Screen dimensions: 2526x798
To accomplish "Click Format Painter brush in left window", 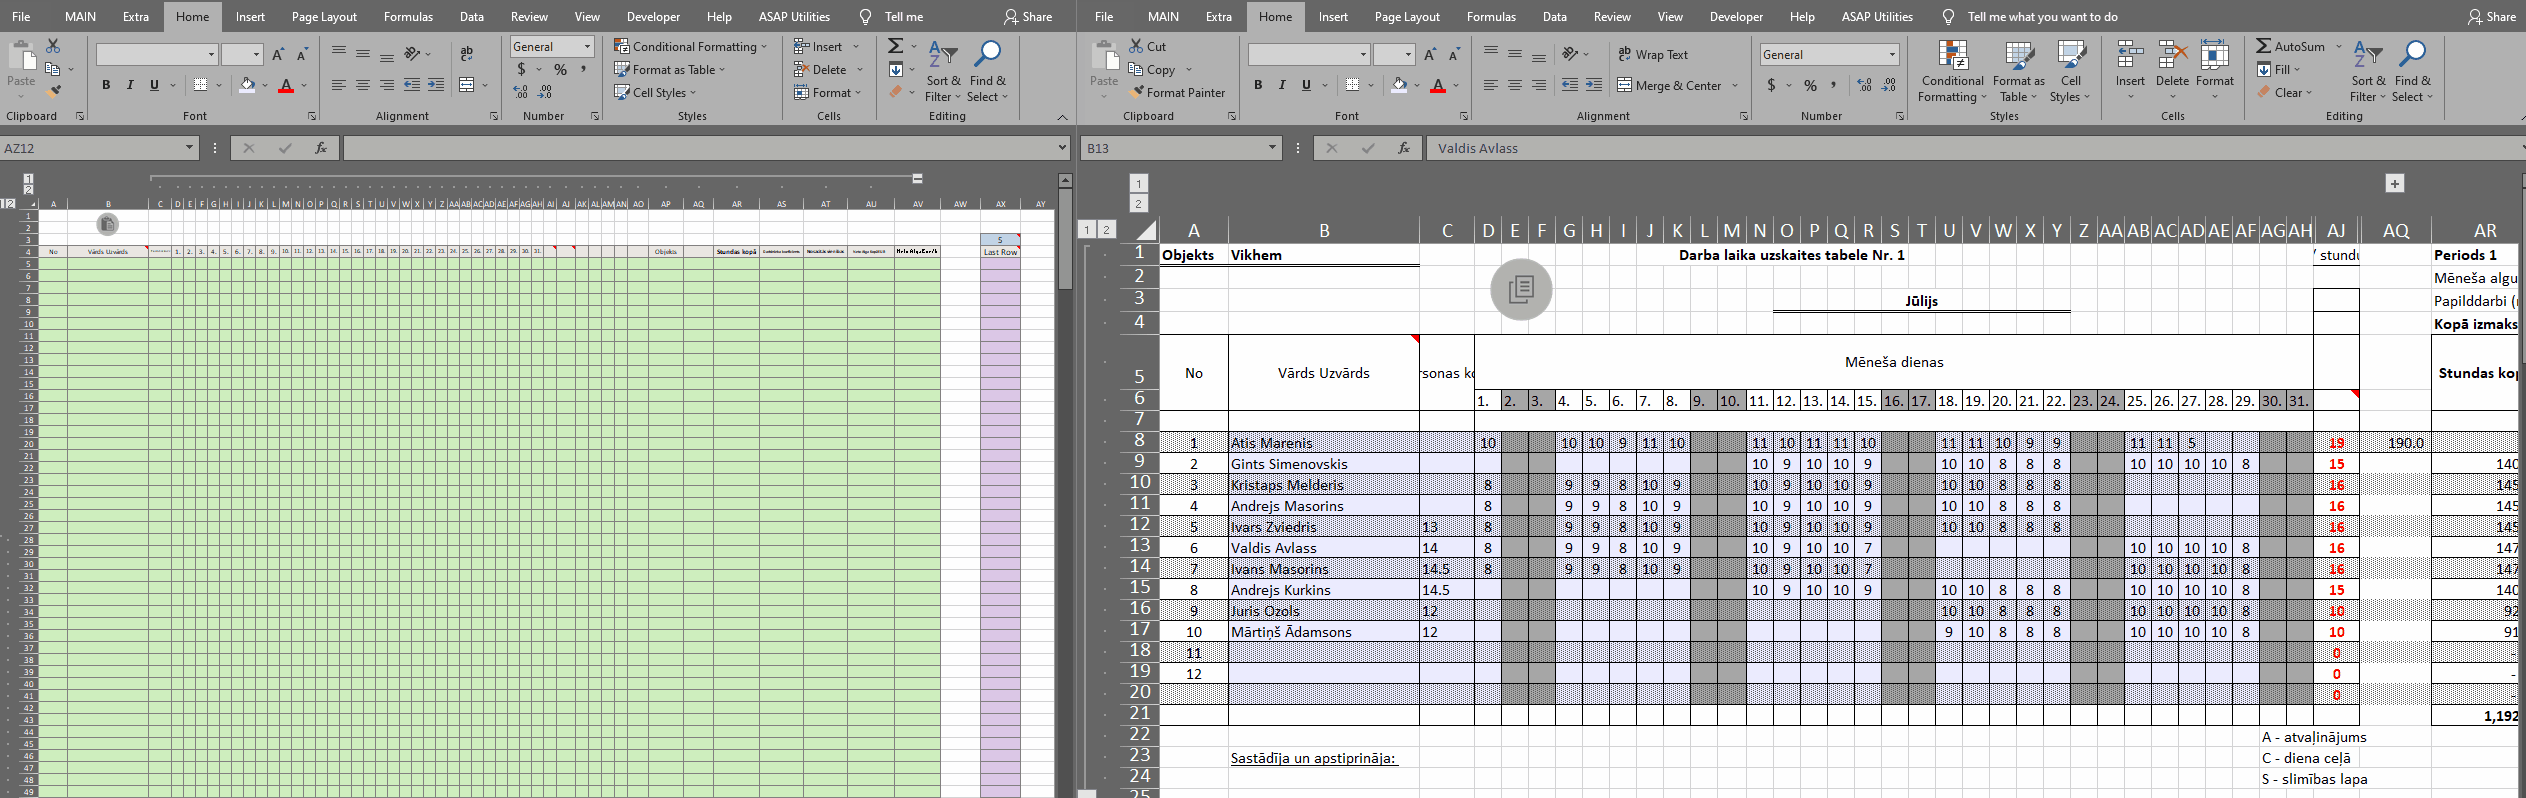I will (x=53, y=92).
